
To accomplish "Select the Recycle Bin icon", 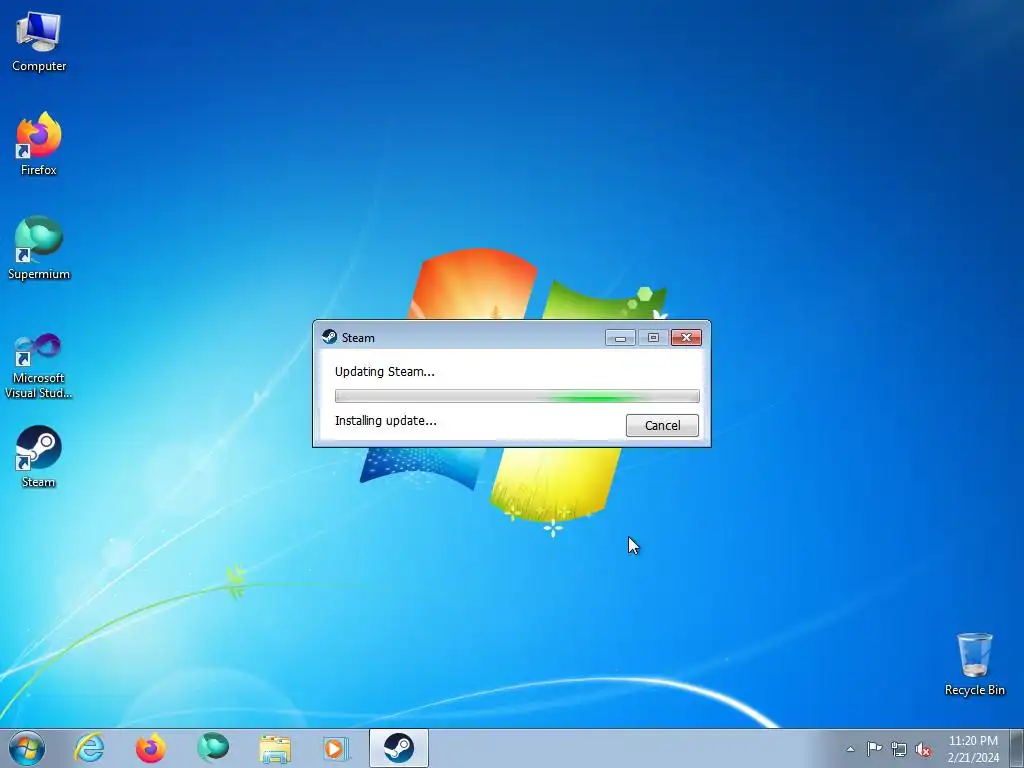I will (974, 664).
